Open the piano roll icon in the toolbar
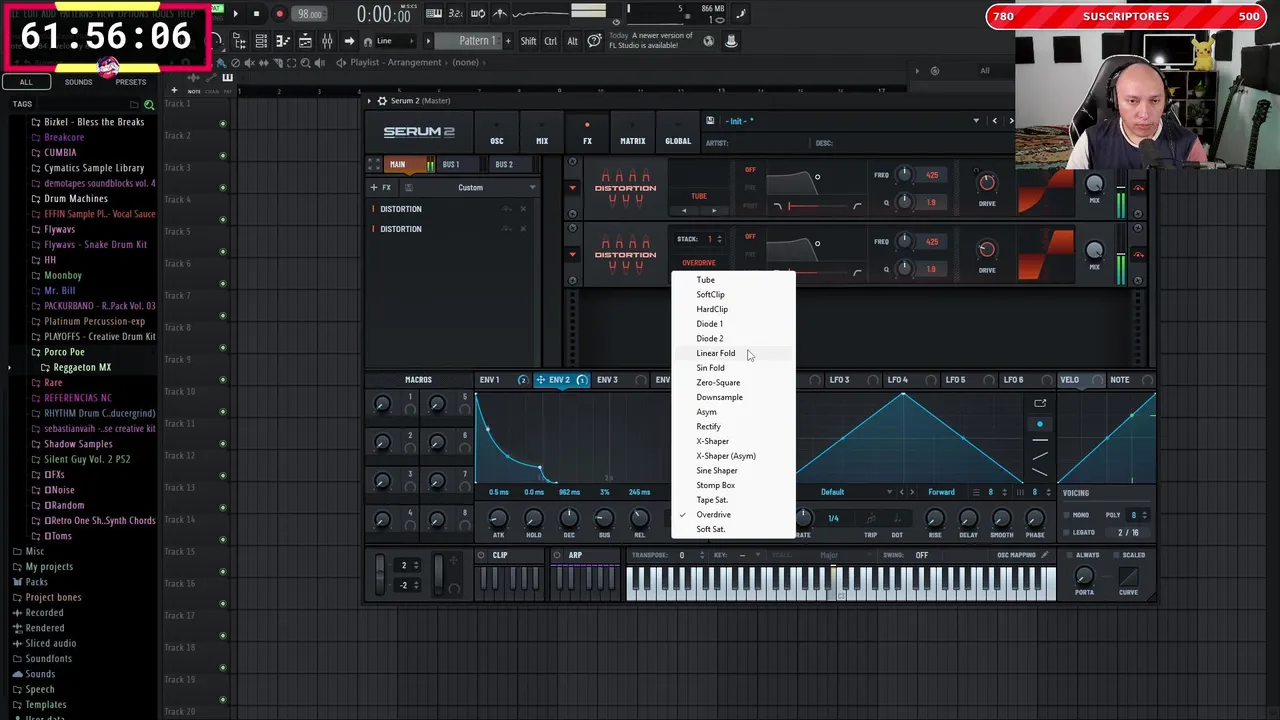This screenshot has height=720, width=1280. click(283, 41)
